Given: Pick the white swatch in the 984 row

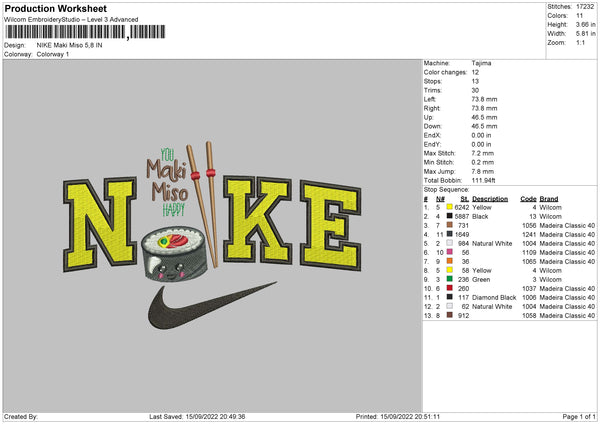Looking at the screenshot, I should (x=450, y=243).
